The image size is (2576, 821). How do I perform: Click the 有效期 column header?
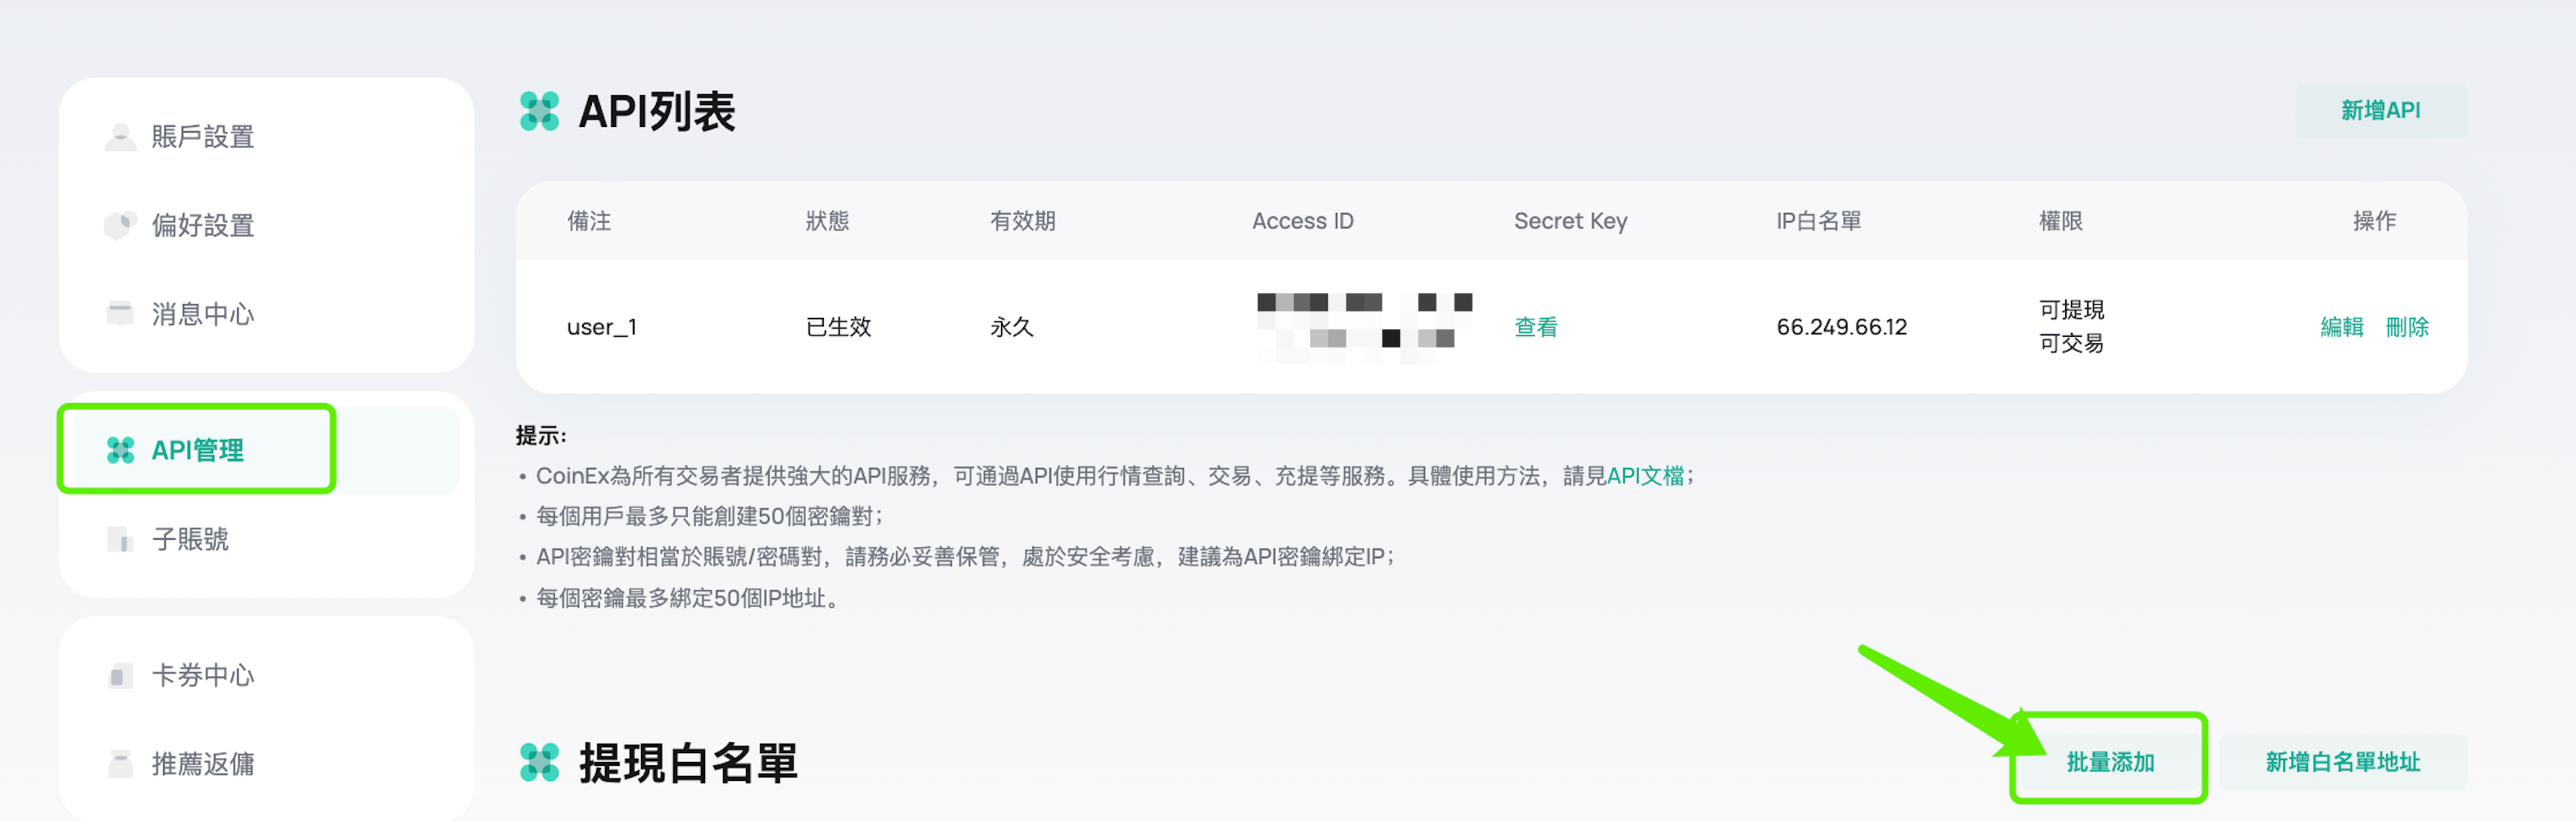[1023, 221]
